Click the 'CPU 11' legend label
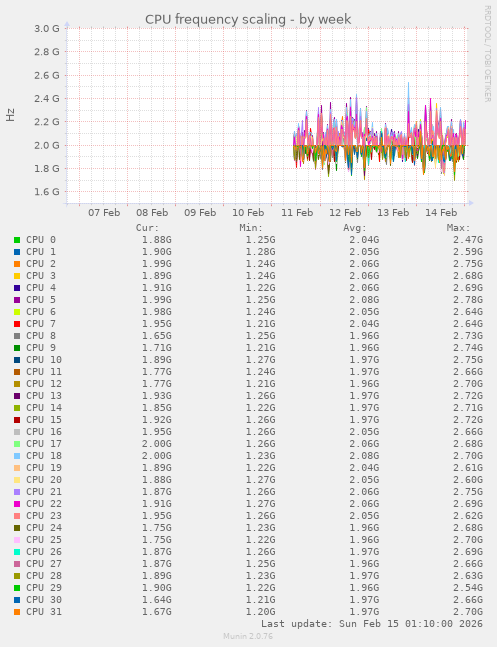Viewport: 497px width, 647px height. 44,371
